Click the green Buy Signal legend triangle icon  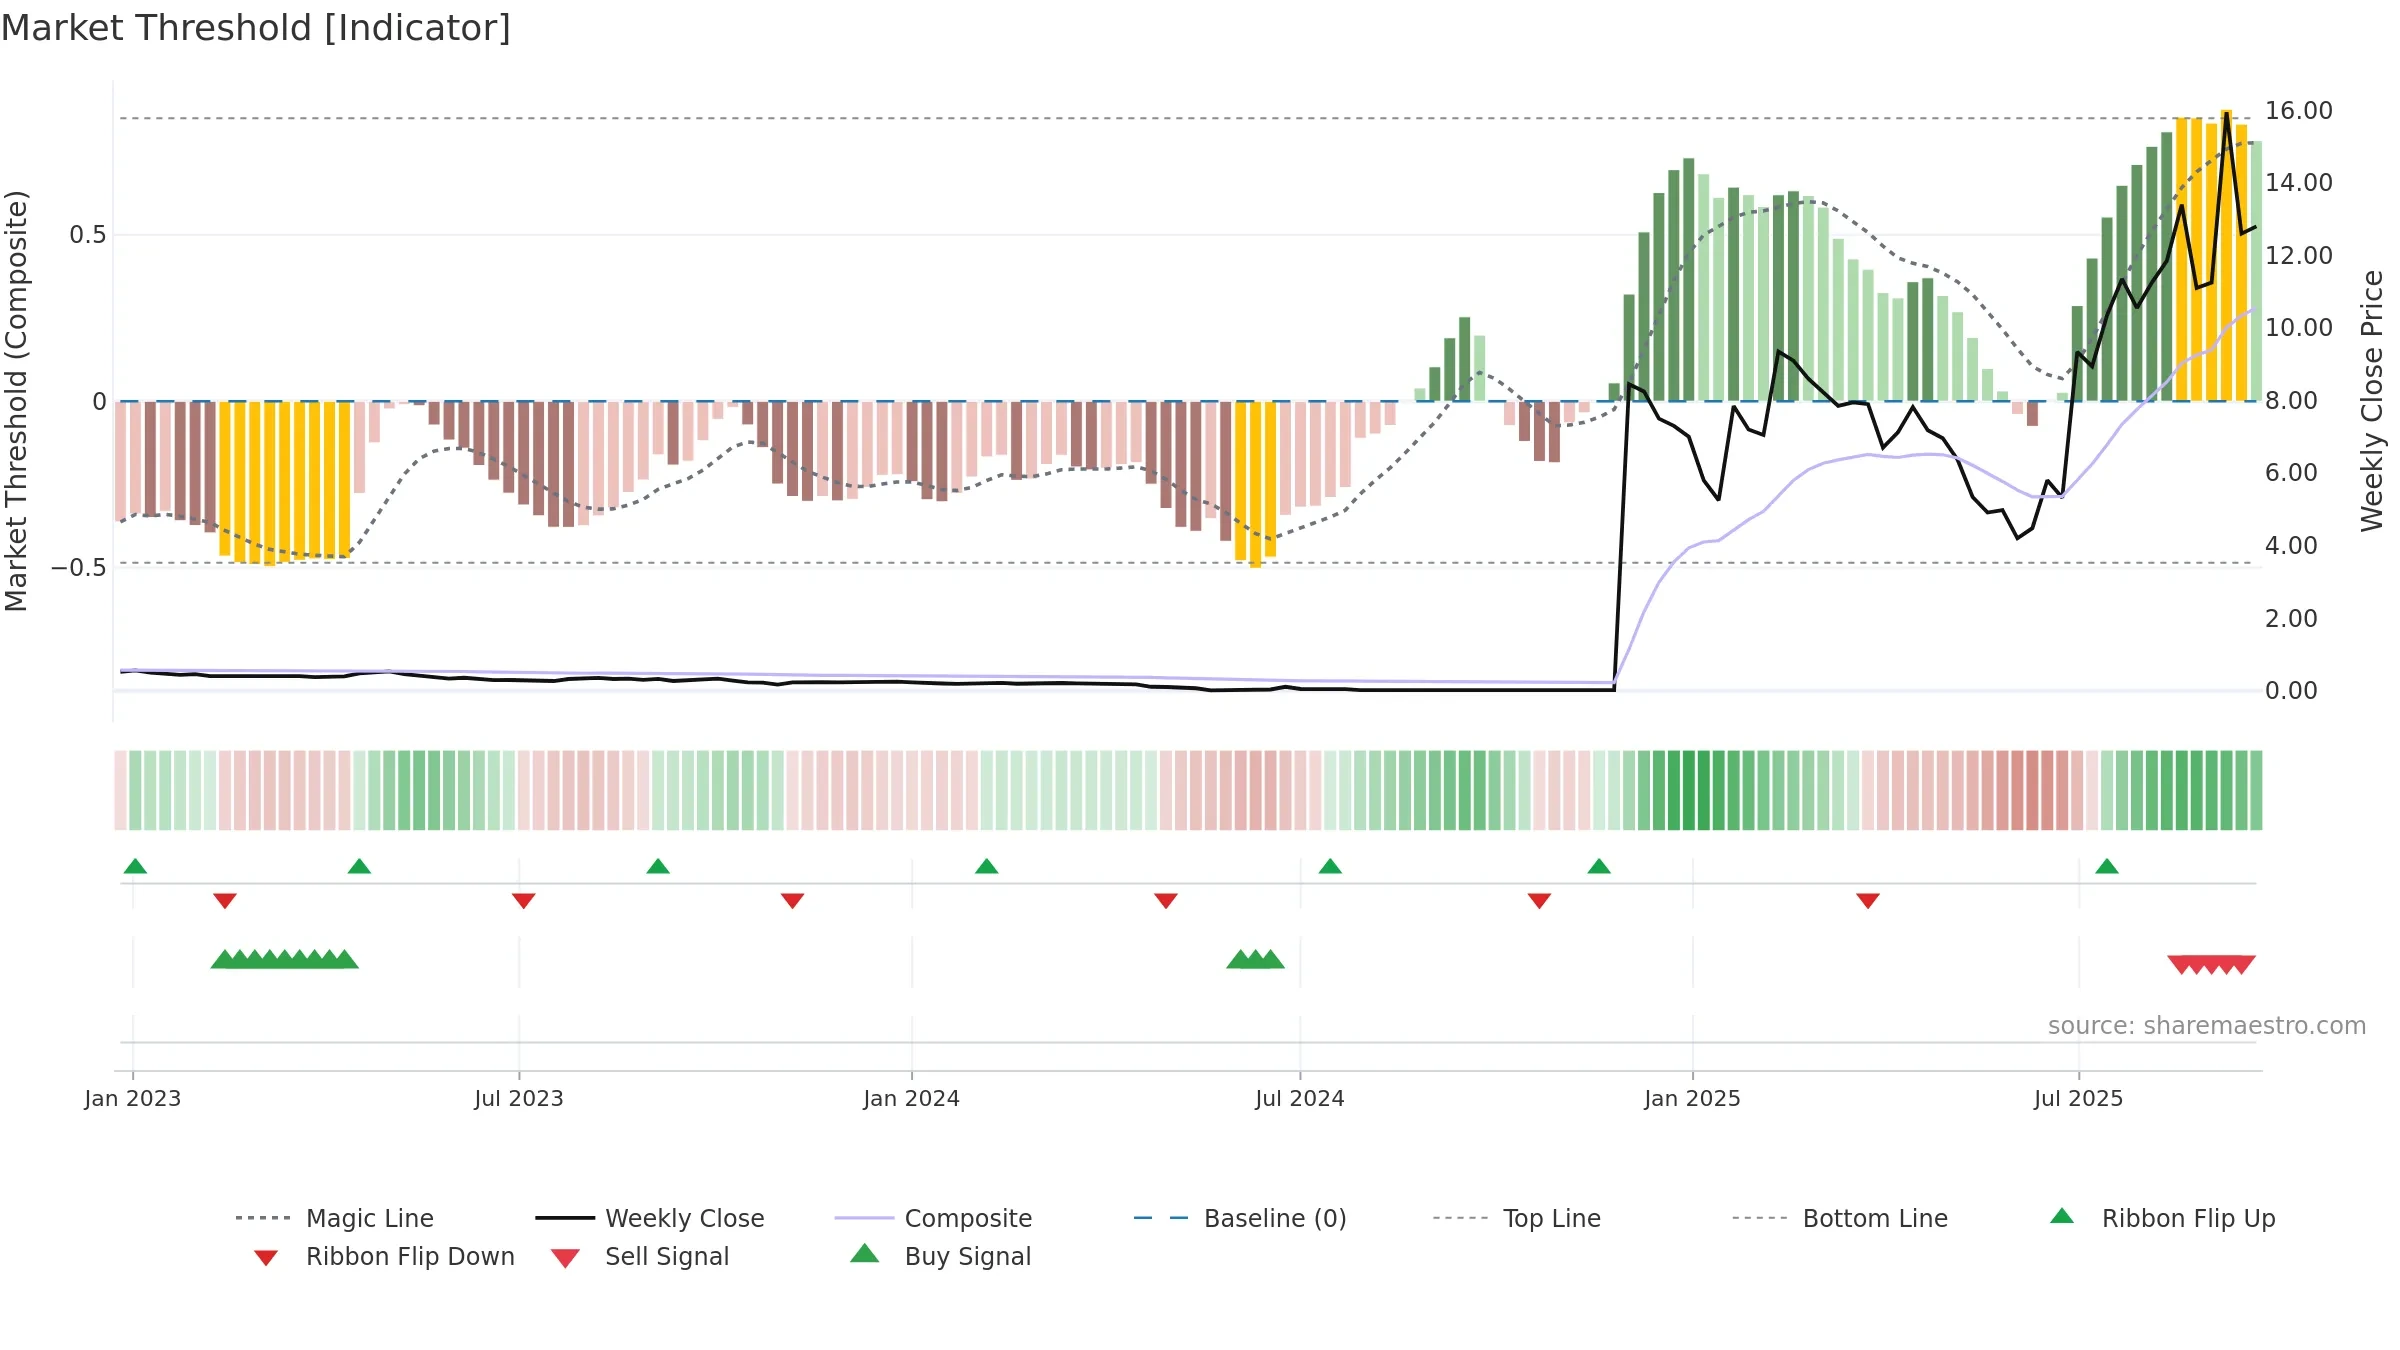pos(865,1253)
